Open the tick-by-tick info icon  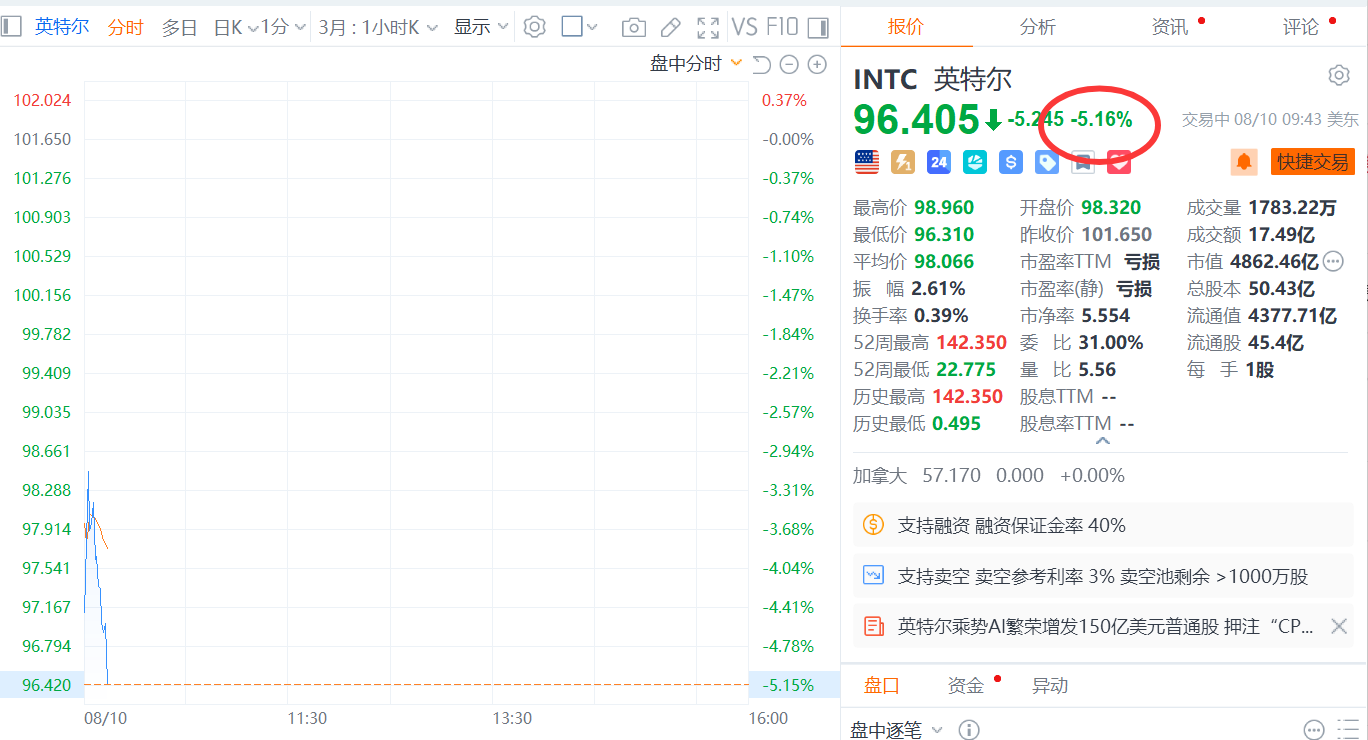tap(968, 730)
